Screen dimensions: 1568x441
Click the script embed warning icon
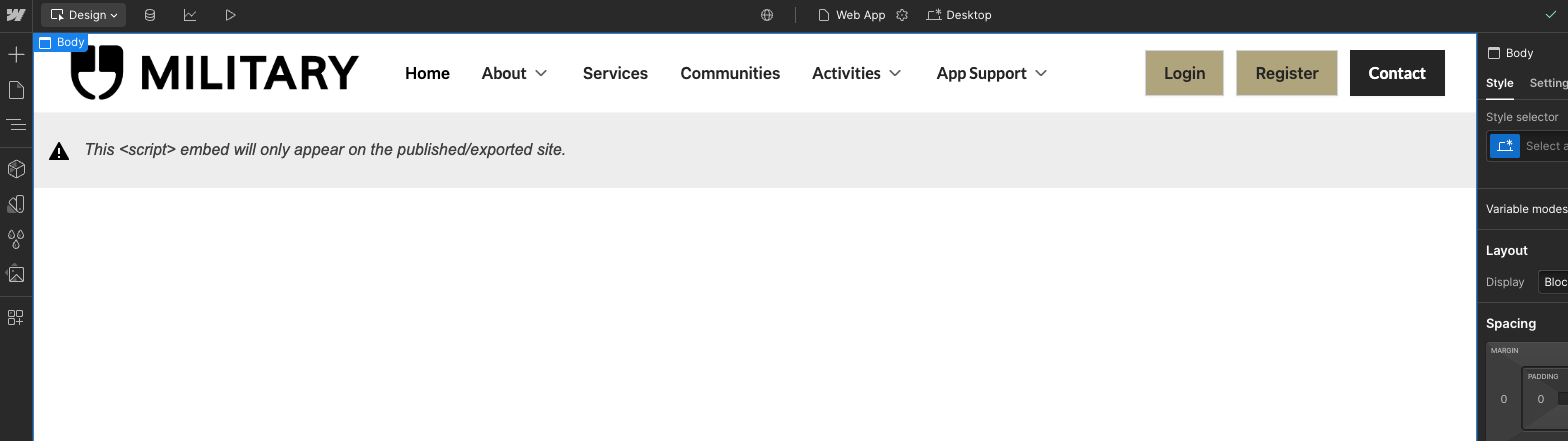(x=59, y=151)
